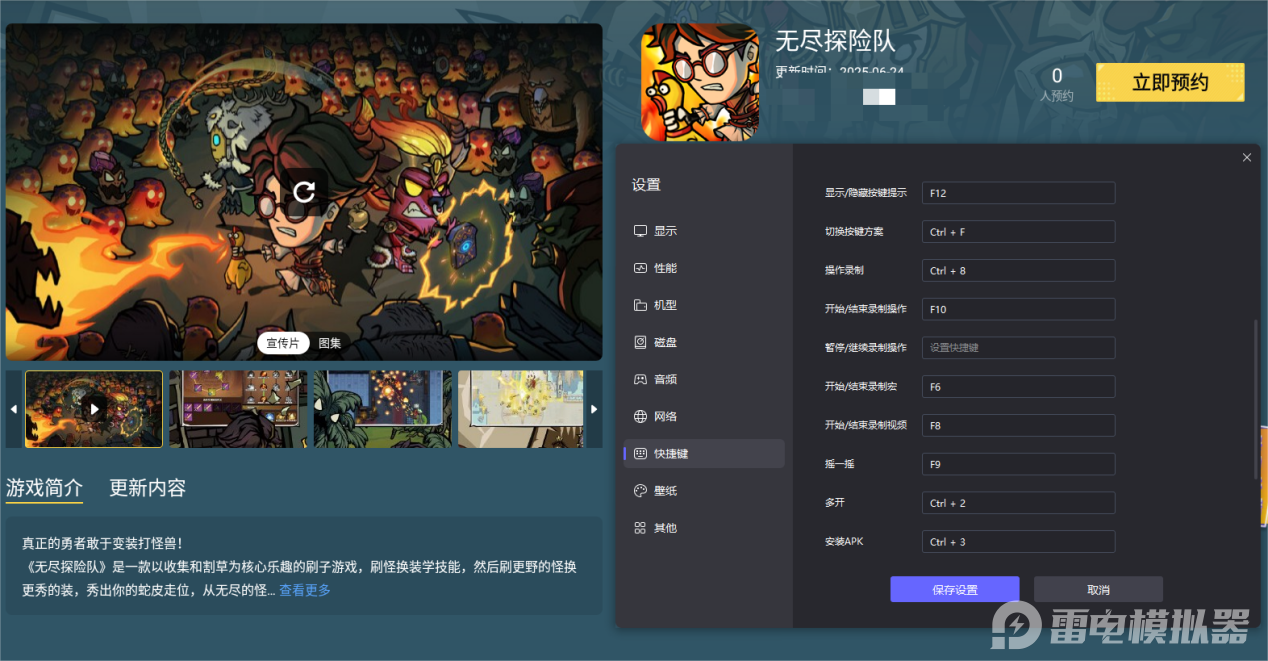Open the 游戏简介 tab
Viewport: 1268px width, 661px height.
click(44, 488)
